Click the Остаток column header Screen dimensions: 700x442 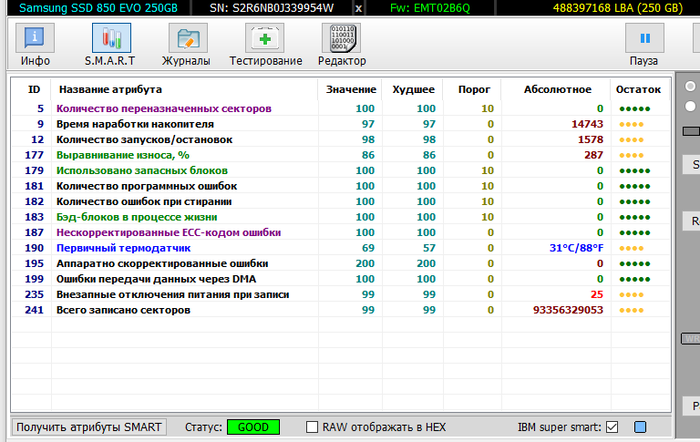[638, 90]
